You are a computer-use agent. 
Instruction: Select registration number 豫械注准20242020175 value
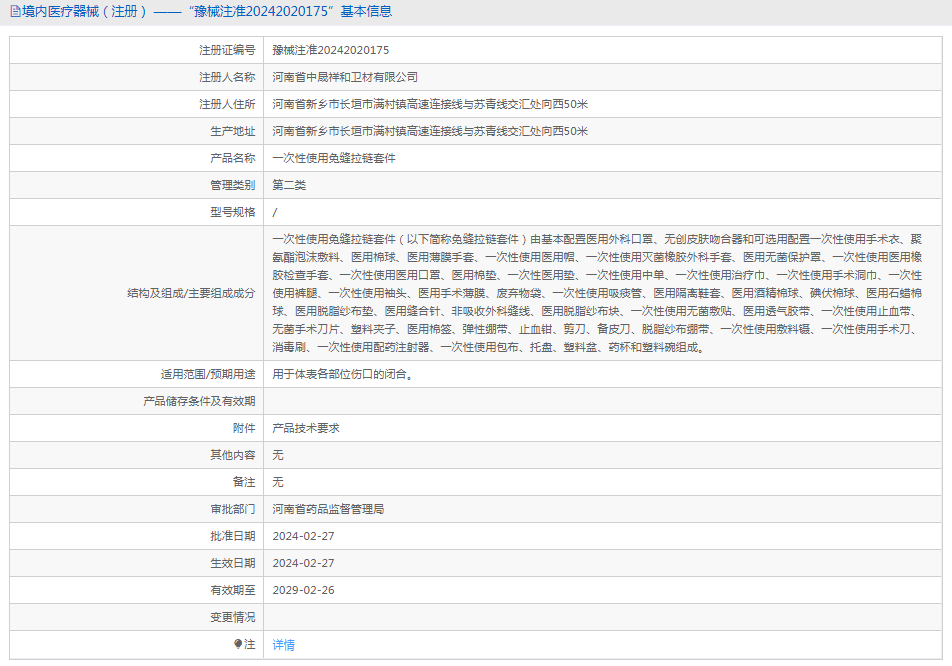pos(331,50)
